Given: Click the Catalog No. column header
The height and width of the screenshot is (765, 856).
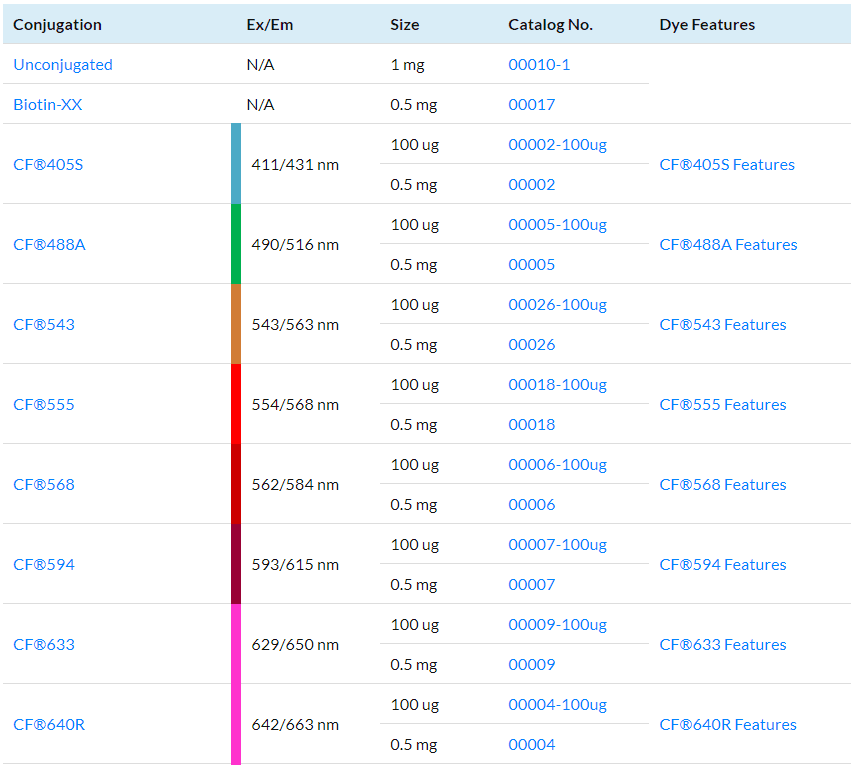Looking at the screenshot, I should (550, 25).
